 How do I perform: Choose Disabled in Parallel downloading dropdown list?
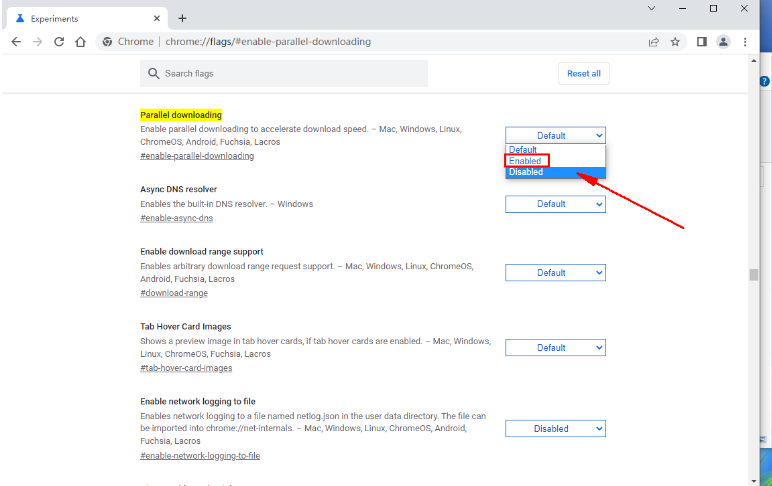click(x=527, y=172)
